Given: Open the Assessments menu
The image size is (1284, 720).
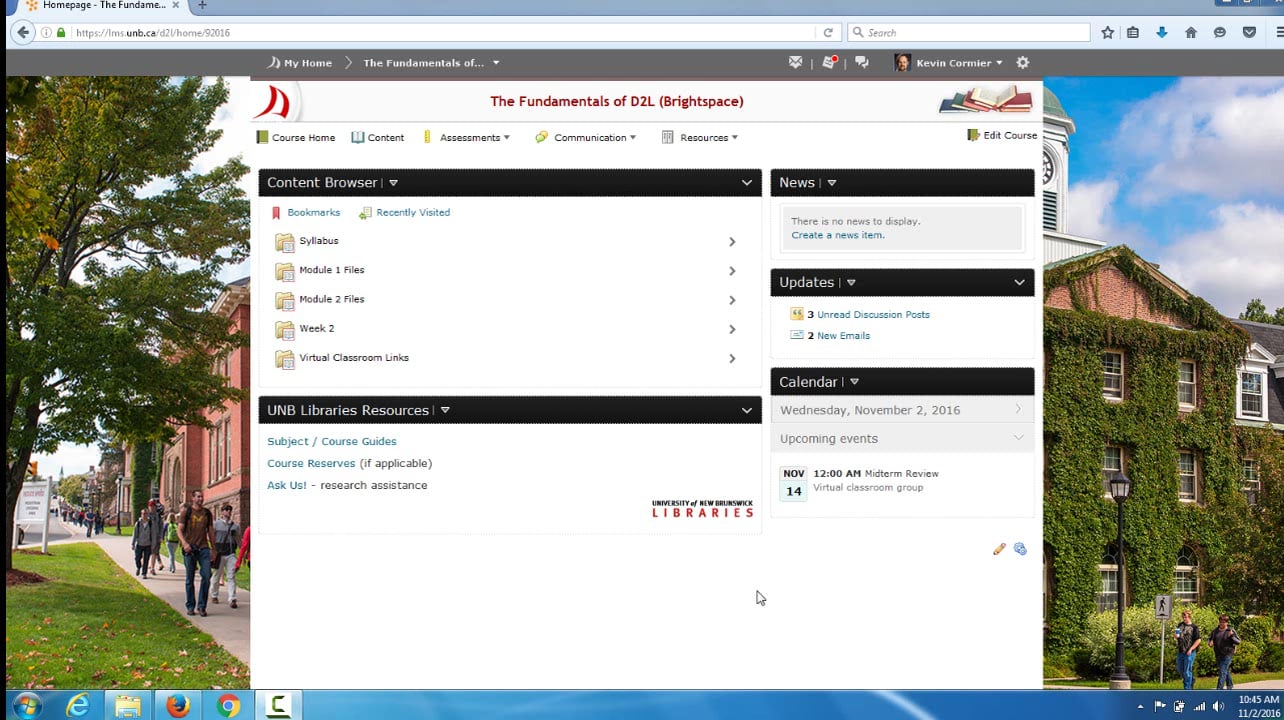Looking at the screenshot, I should [x=467, y=138].
